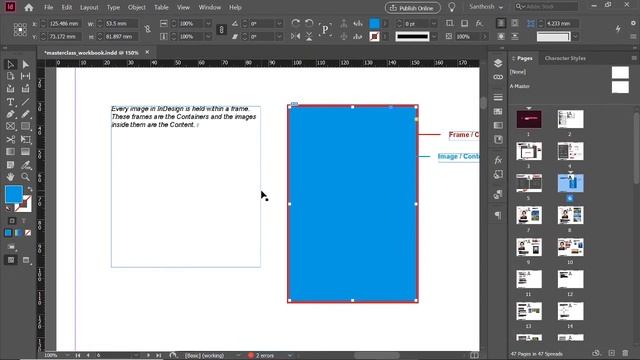640x360 pixels.
Task: Open the Layers panel icon
Action: pos(498,63)
